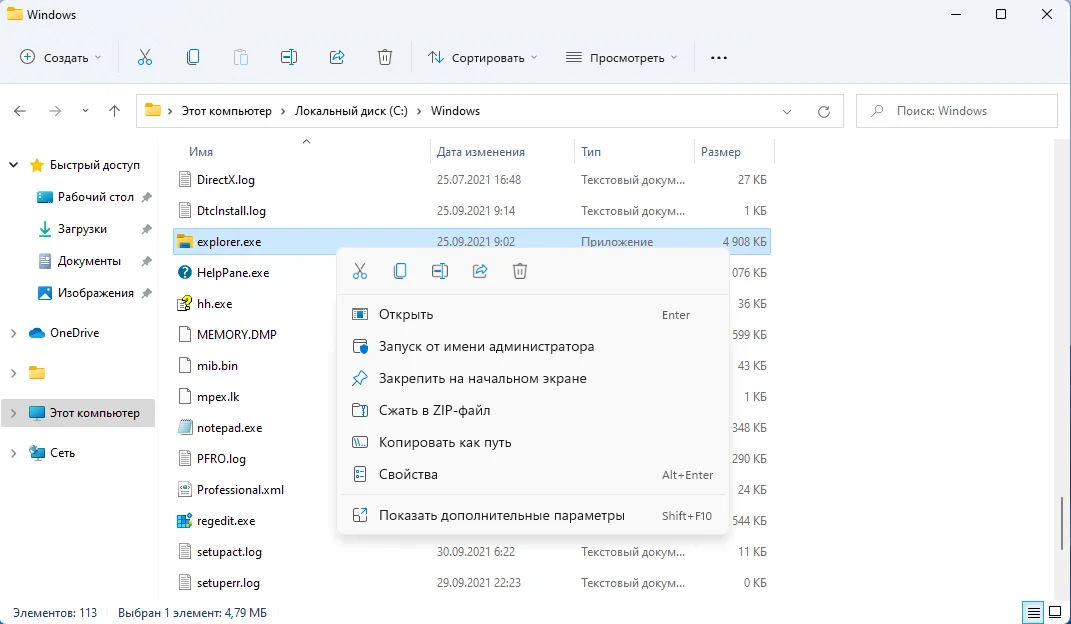
Task: Open the Просмотреть dropdown menu
Action: (621, 57)
